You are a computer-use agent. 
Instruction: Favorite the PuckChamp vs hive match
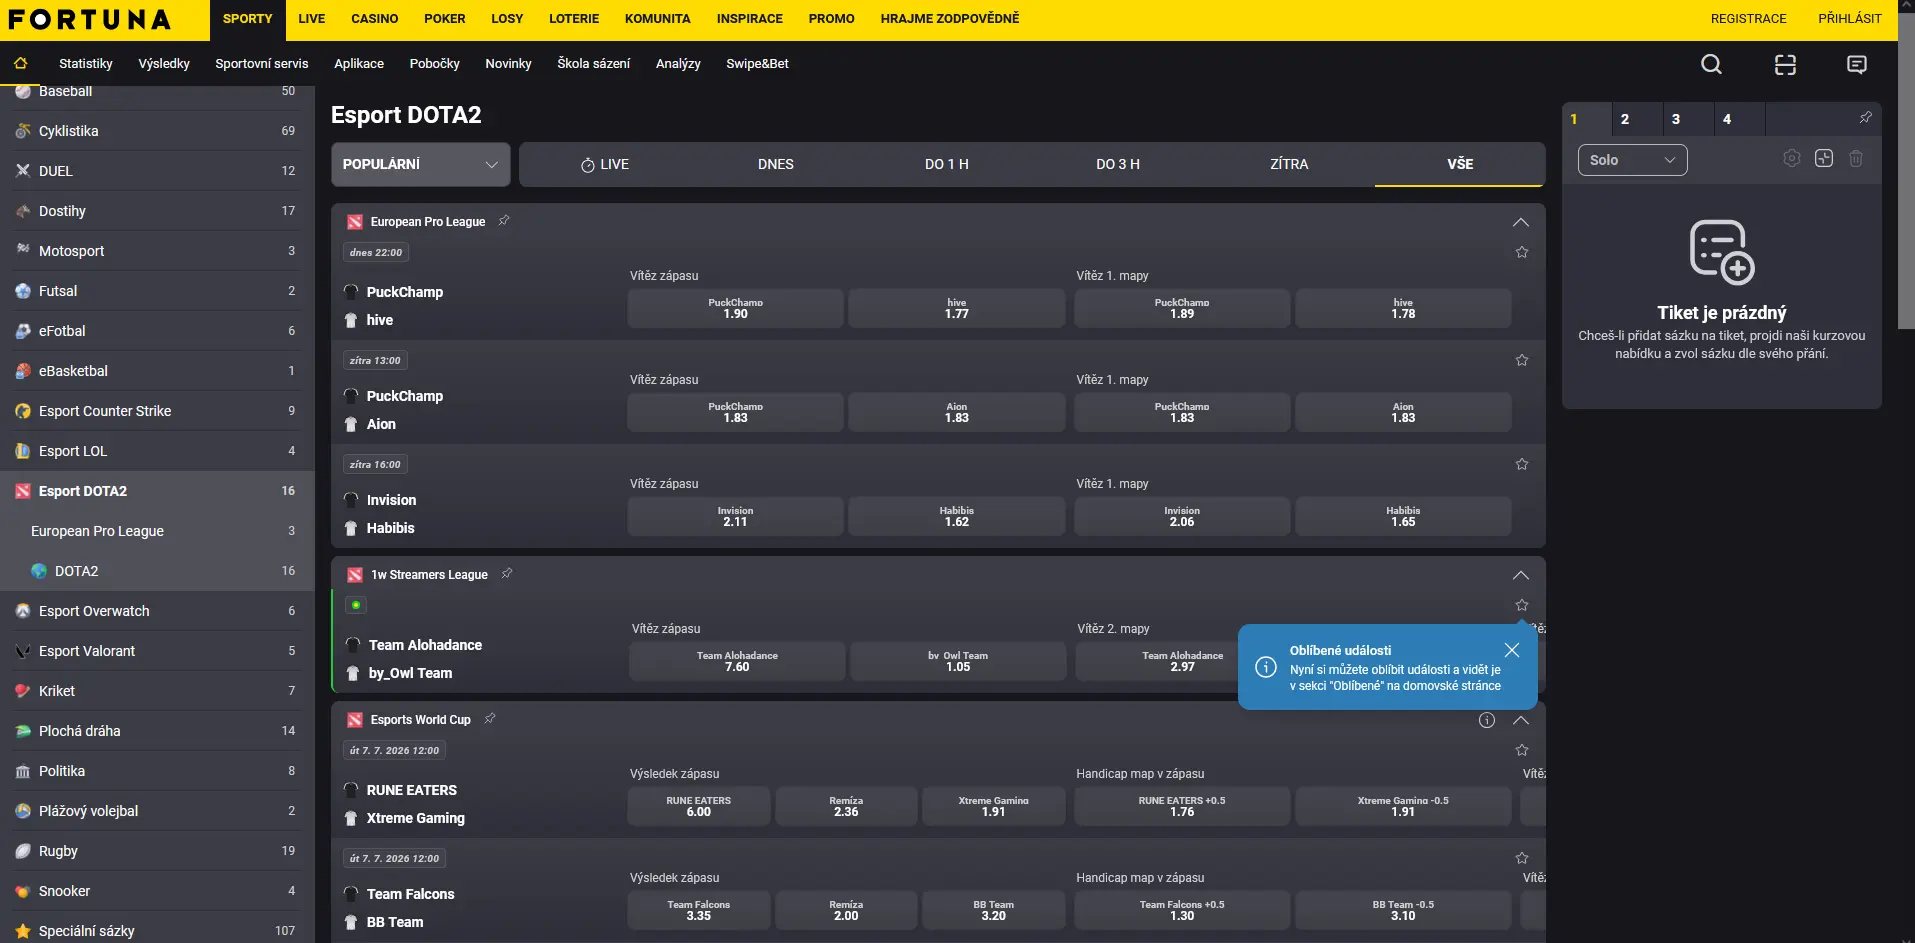pos(1522,252)
